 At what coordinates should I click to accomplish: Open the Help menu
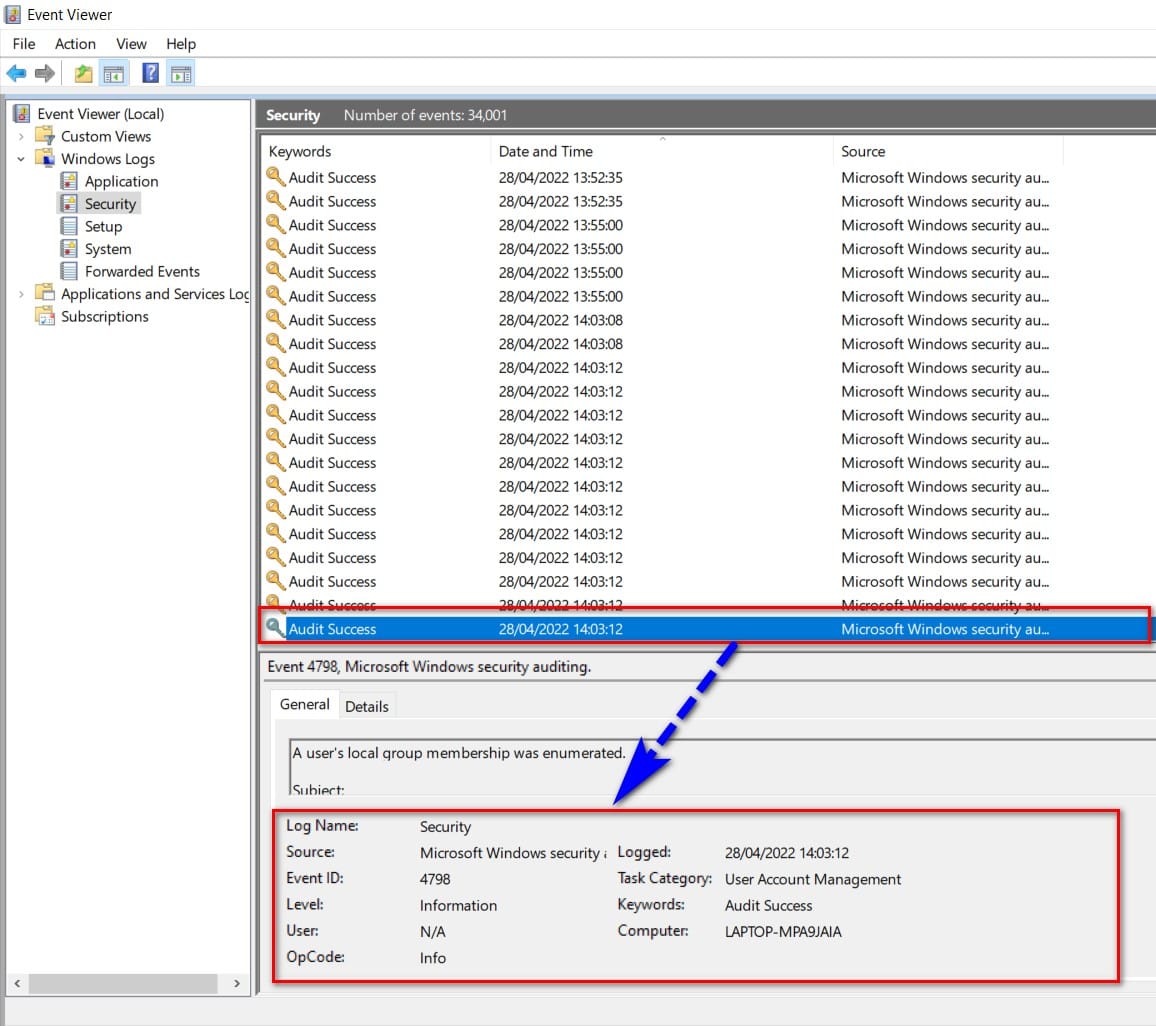click(181, 44)
